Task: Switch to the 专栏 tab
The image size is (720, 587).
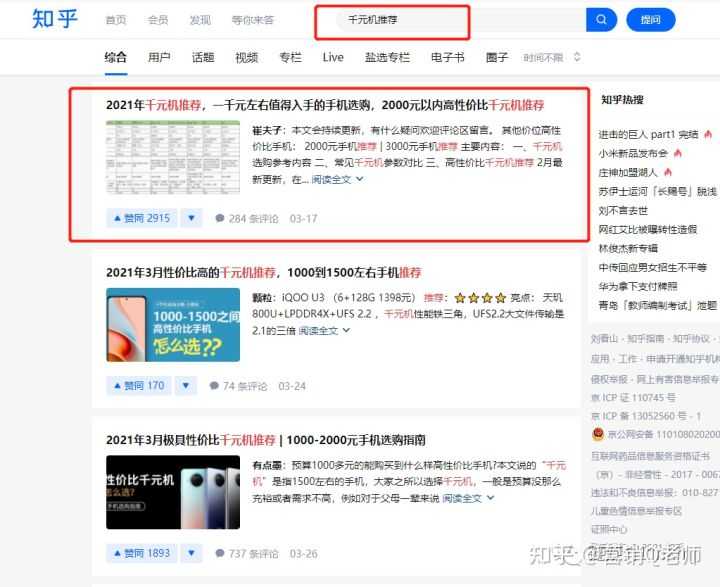Action: pos(291,57)
